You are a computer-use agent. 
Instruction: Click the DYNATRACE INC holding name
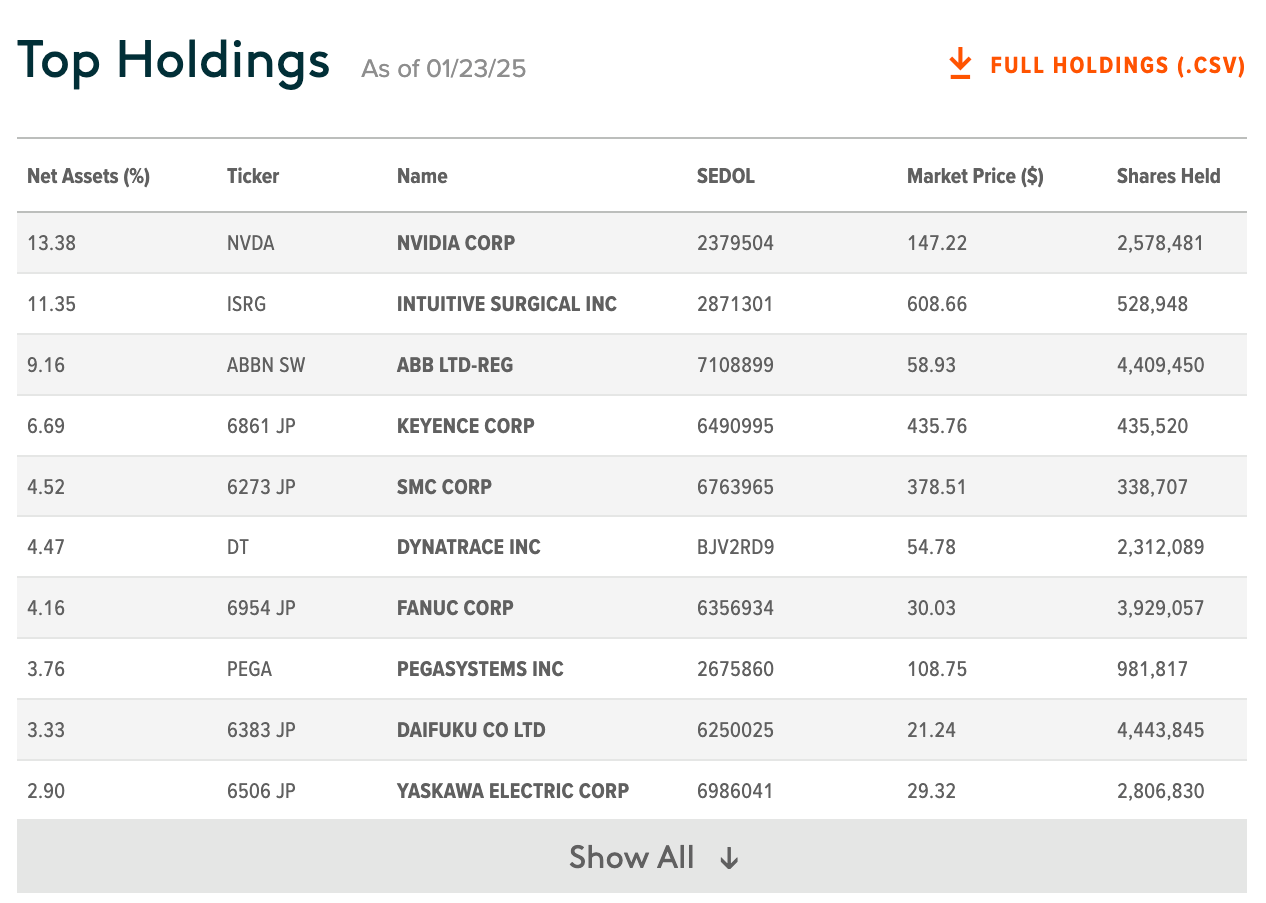[x=469, y=547]
